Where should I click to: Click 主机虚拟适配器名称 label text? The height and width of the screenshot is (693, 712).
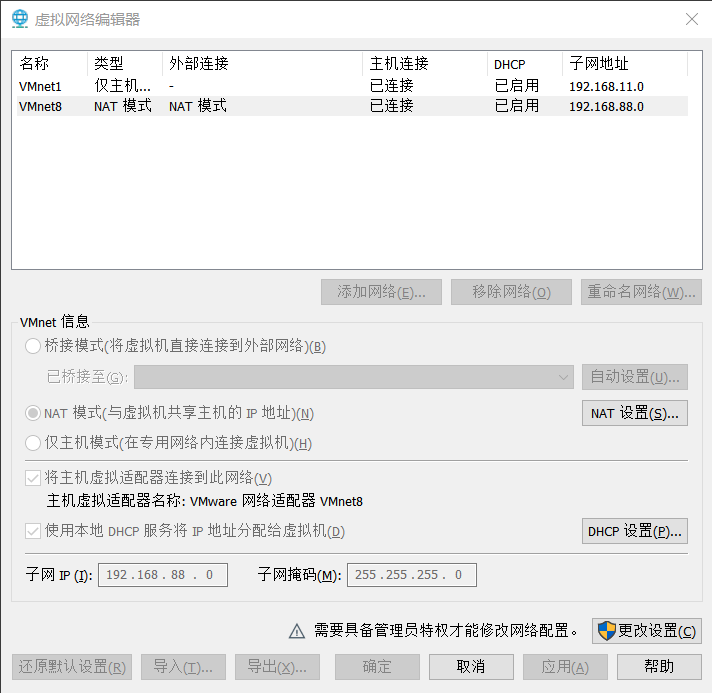pyautogui.click(x=116, y=501)
